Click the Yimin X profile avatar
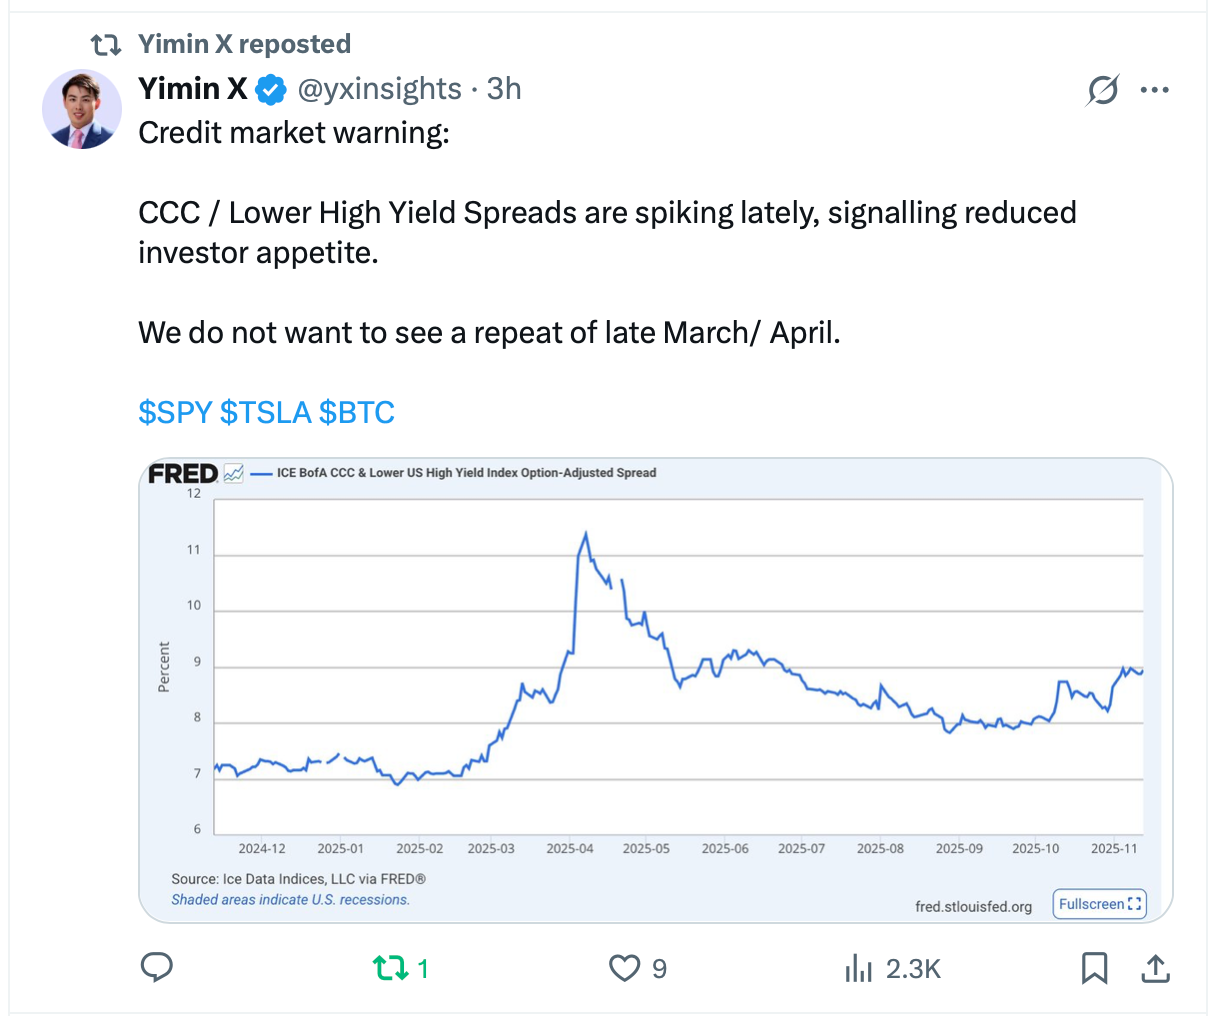1220x1016 pixels. coord(82,109)
